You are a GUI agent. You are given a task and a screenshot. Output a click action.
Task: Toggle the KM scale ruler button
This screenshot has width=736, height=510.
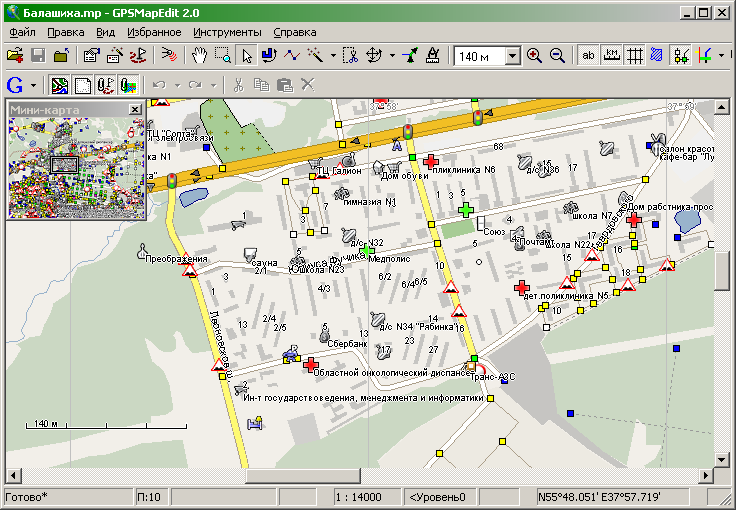(611, 56)
